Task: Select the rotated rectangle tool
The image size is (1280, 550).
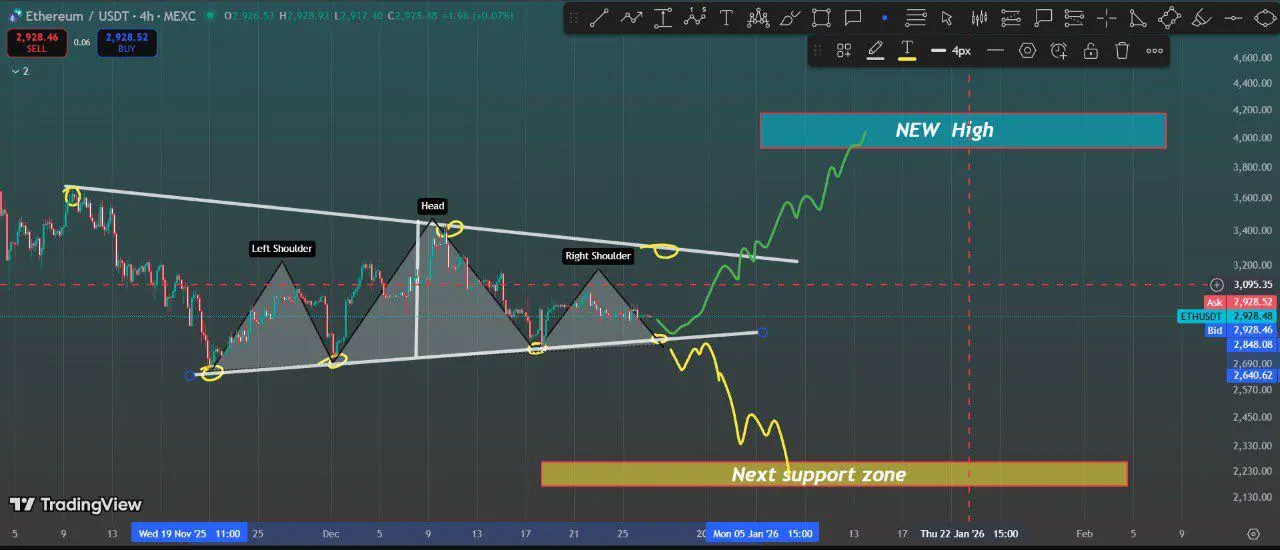Action: [x=1169, y=18]
